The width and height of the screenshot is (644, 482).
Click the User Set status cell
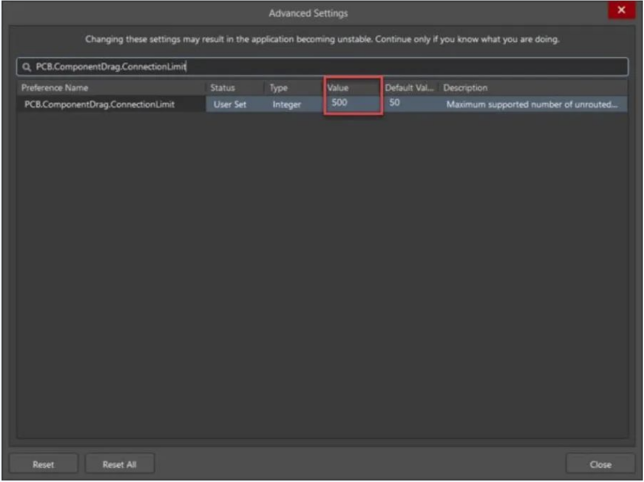tap(234, 104)
